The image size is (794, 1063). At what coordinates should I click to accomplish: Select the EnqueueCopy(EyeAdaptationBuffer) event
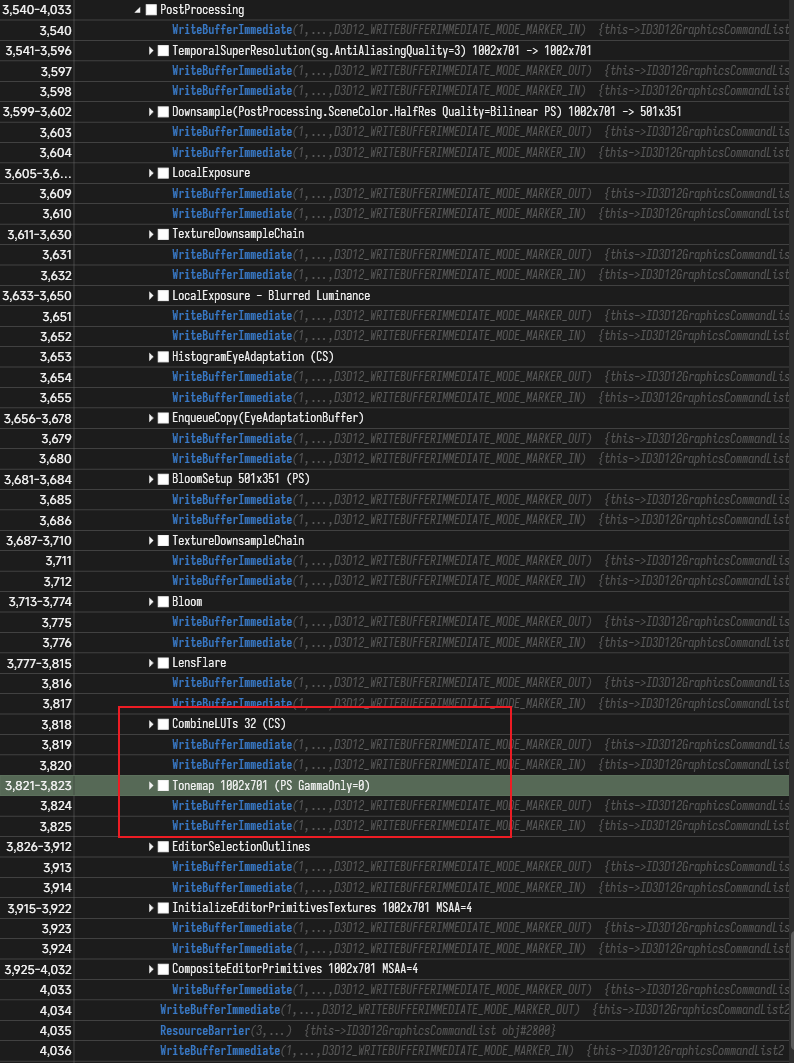267,418
